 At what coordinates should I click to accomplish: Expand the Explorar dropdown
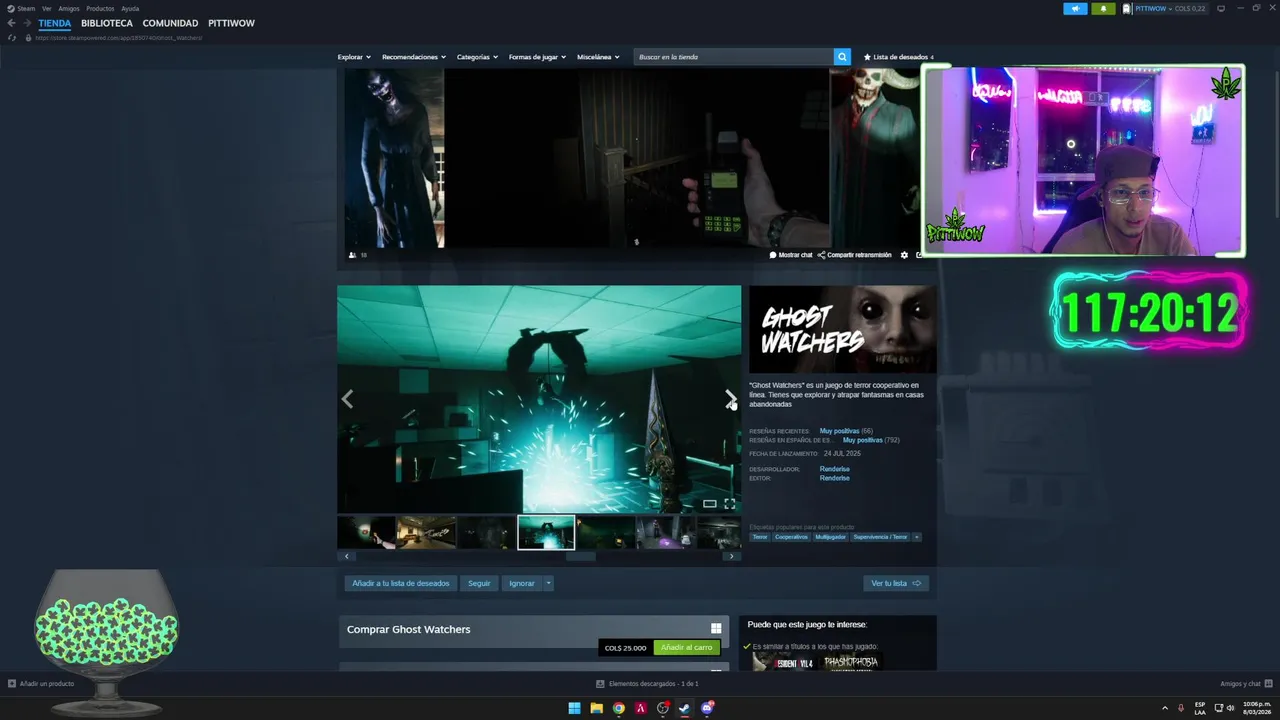click(354, 57)
